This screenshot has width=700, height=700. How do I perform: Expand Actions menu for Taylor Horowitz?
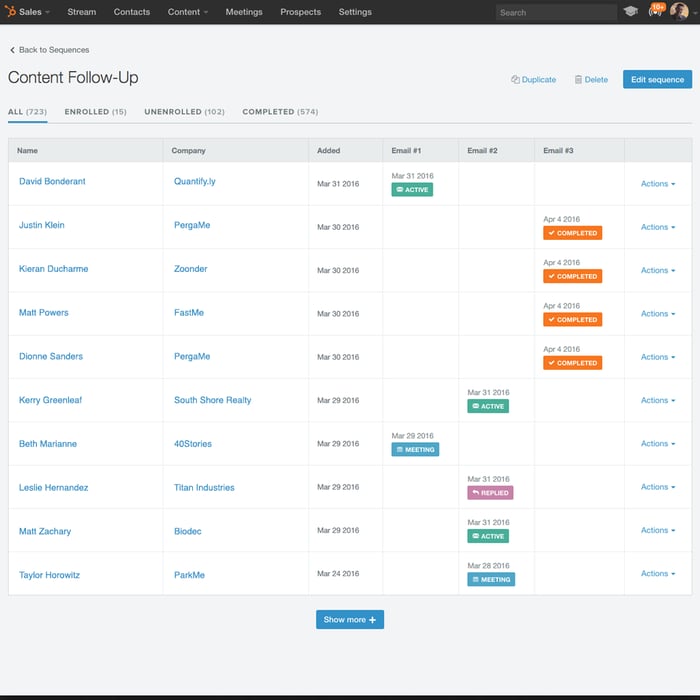[x=657, y=574]
